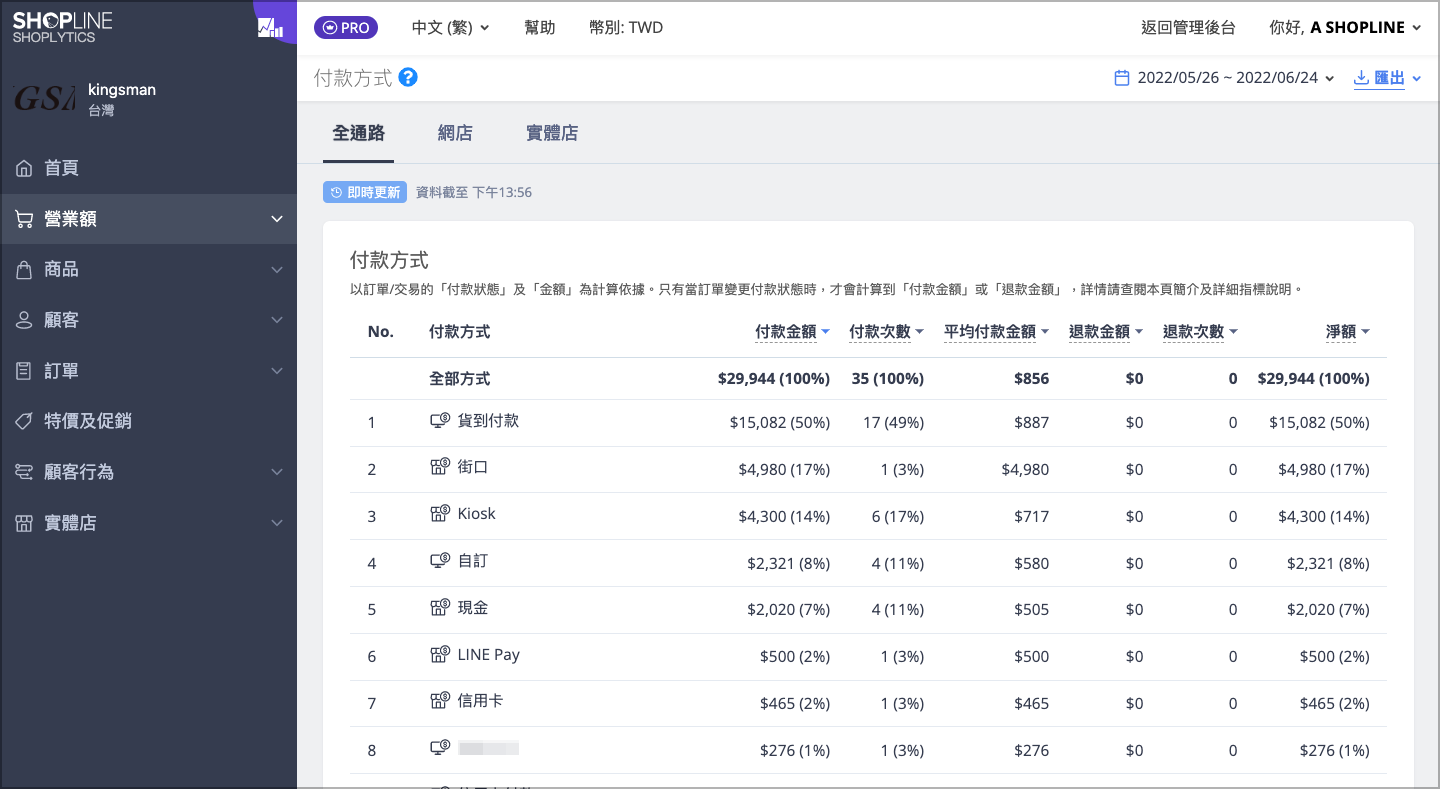
Task: Click the 貨到付款 row label
Action: coord(488,421)
